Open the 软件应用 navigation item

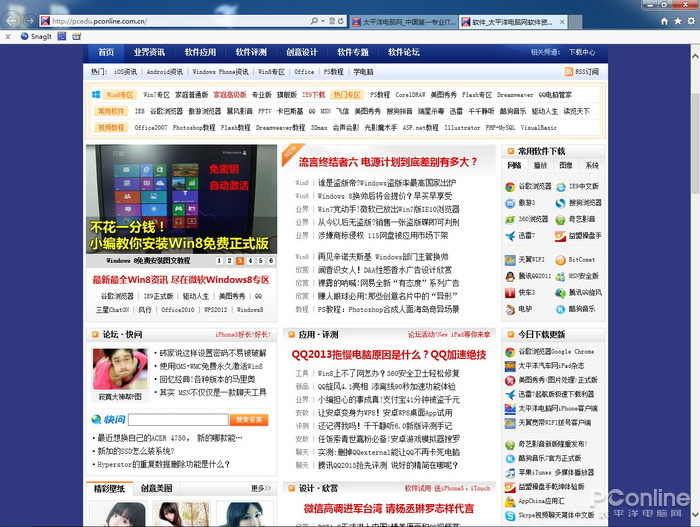click(x=200, y=52)
